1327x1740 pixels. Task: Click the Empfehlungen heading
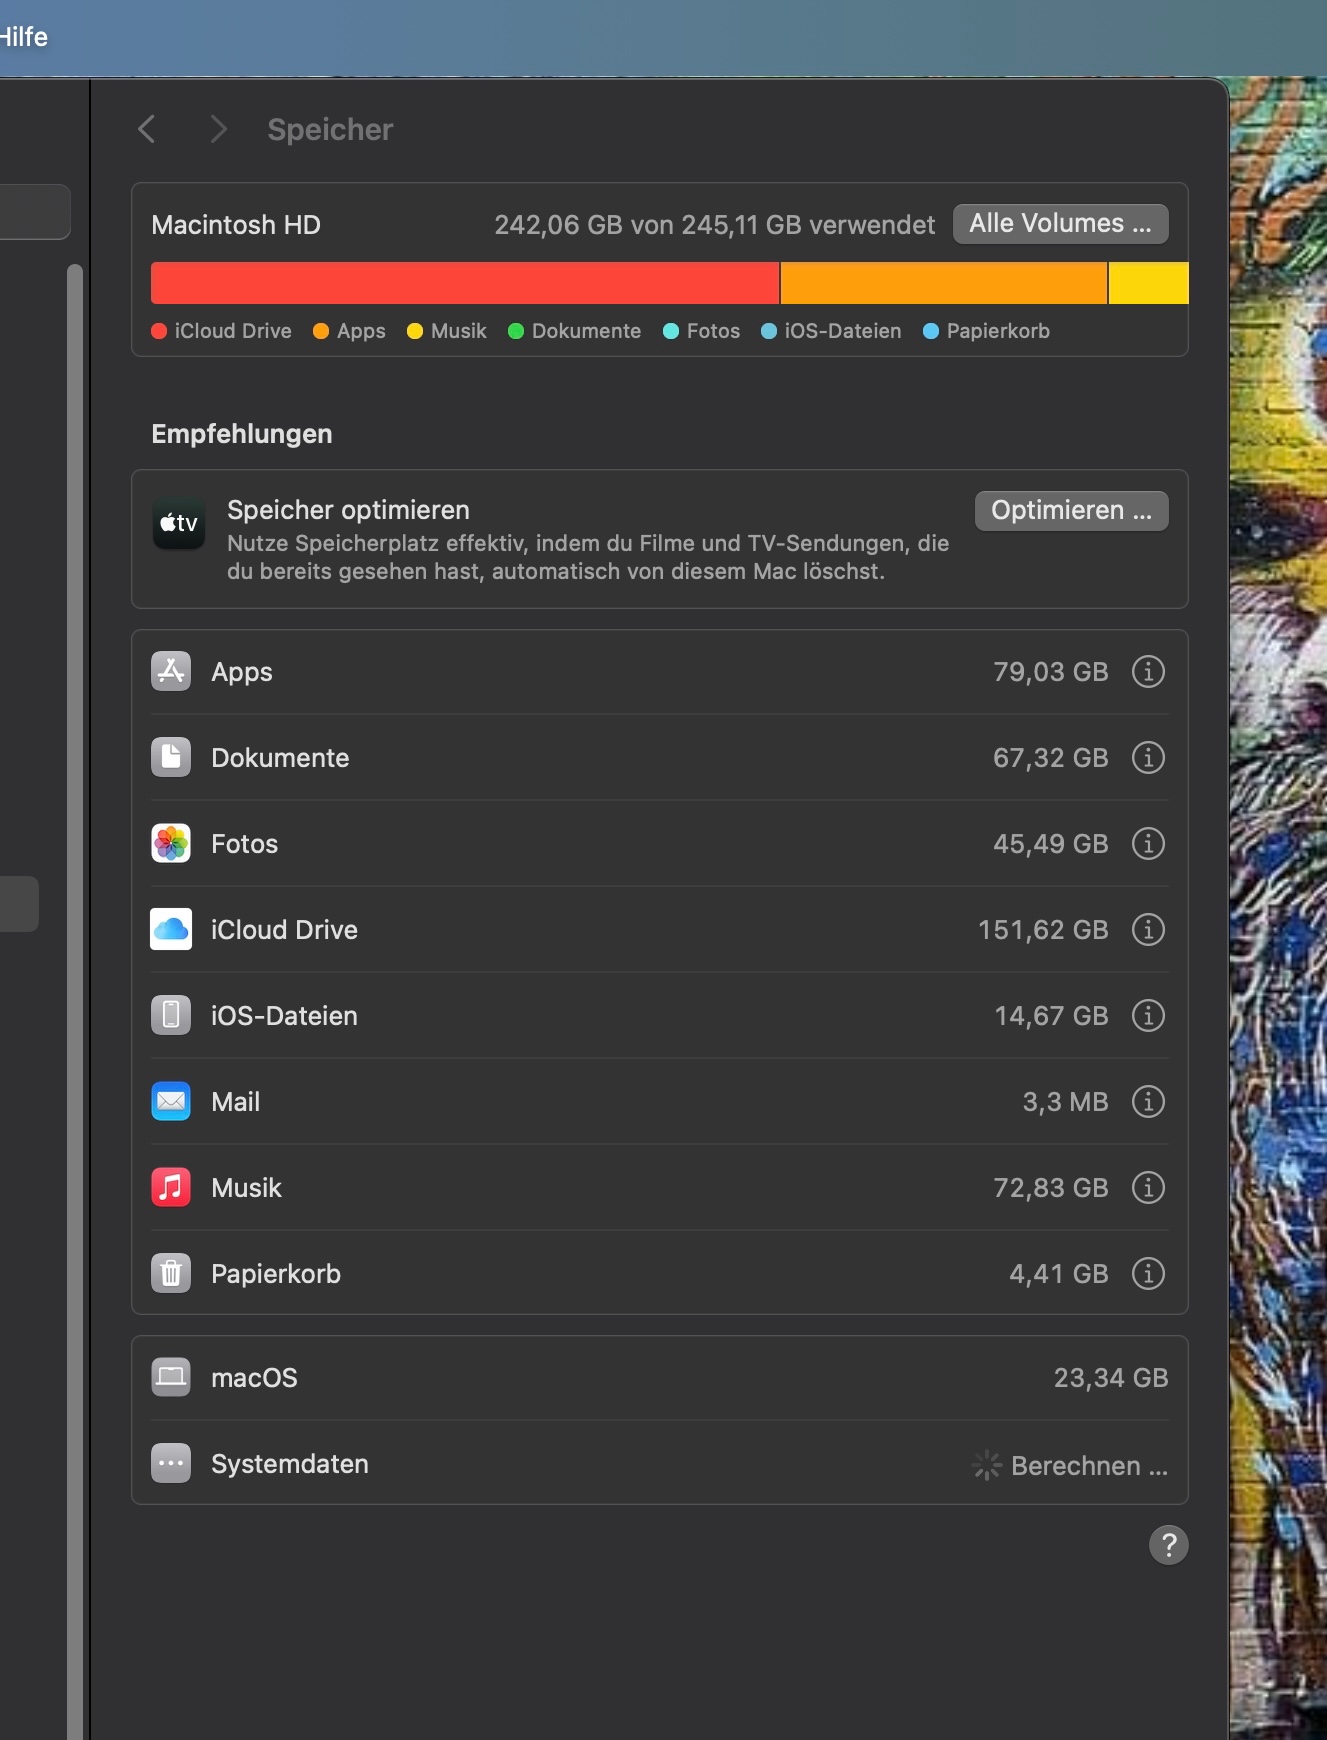(242, 434)
